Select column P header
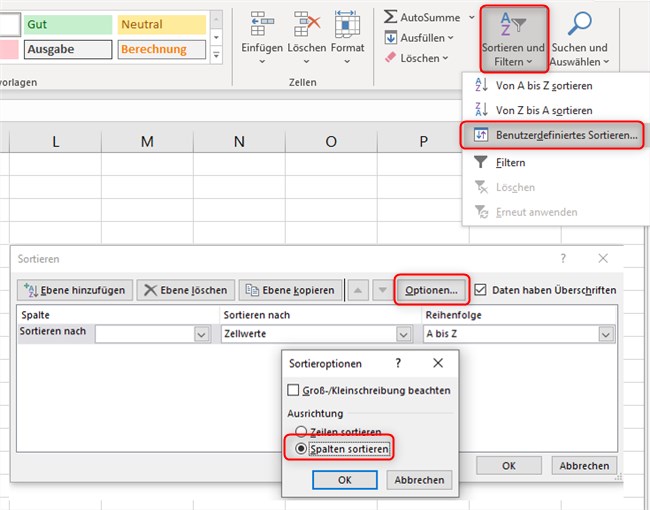650x510 pixels. point(423,141)
